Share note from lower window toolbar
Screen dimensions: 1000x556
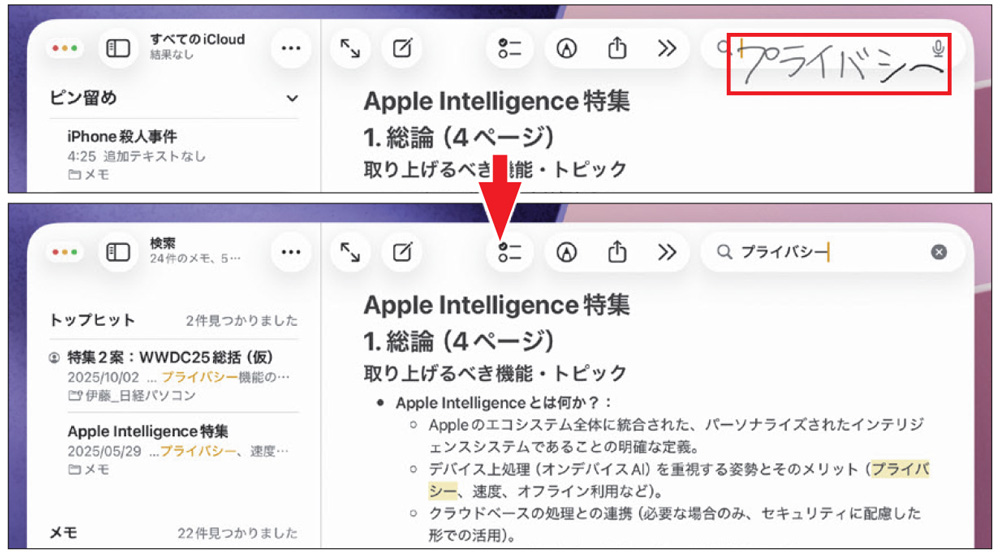[x=617, y=252]
